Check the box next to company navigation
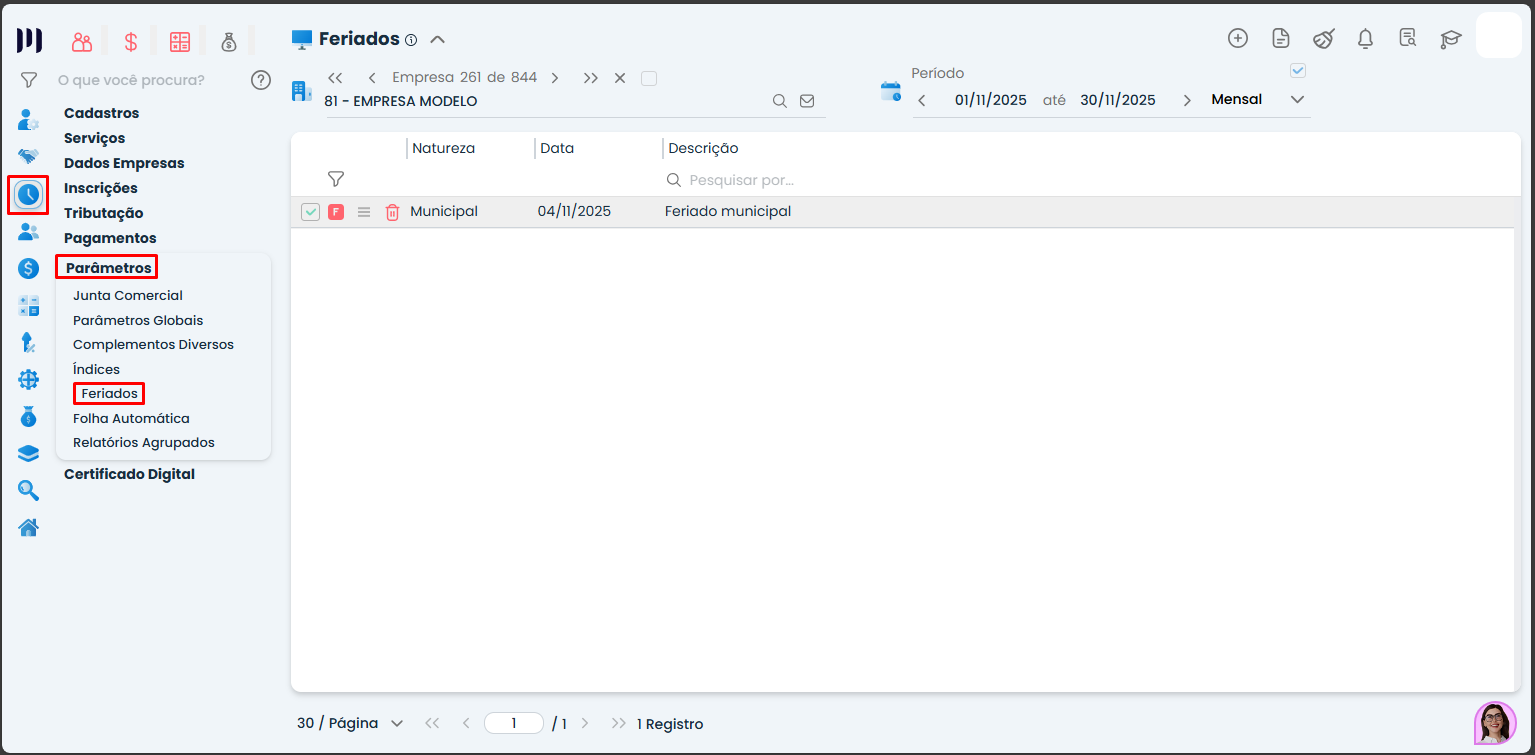 649,78
